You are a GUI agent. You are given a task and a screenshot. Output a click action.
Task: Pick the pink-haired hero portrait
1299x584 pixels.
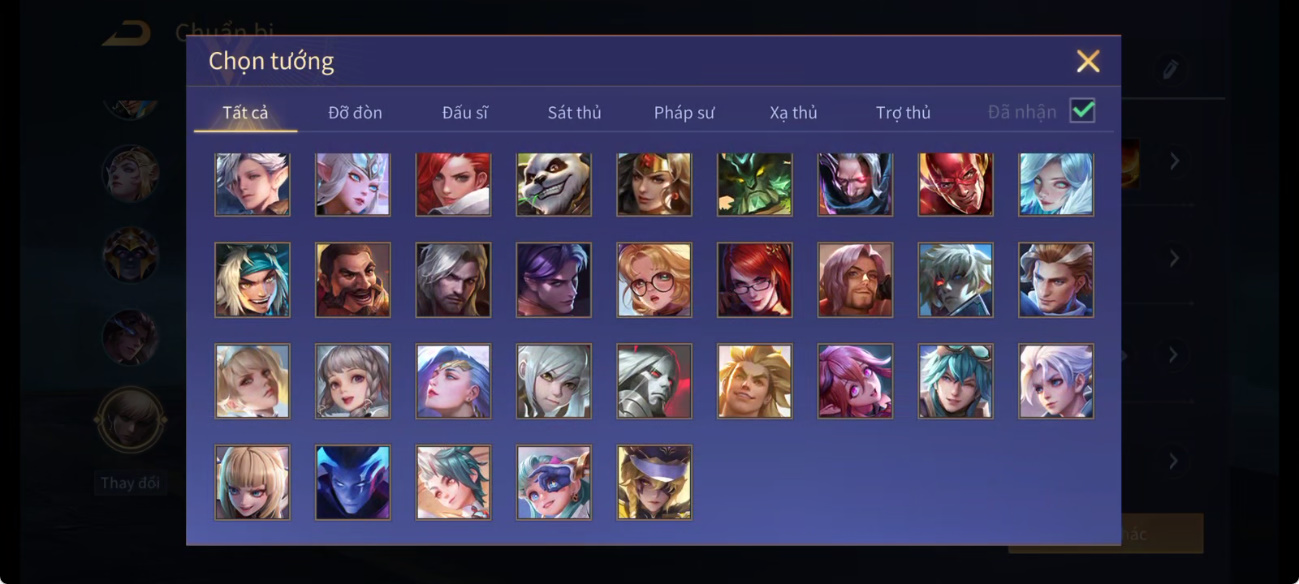[x=855, y=381]
